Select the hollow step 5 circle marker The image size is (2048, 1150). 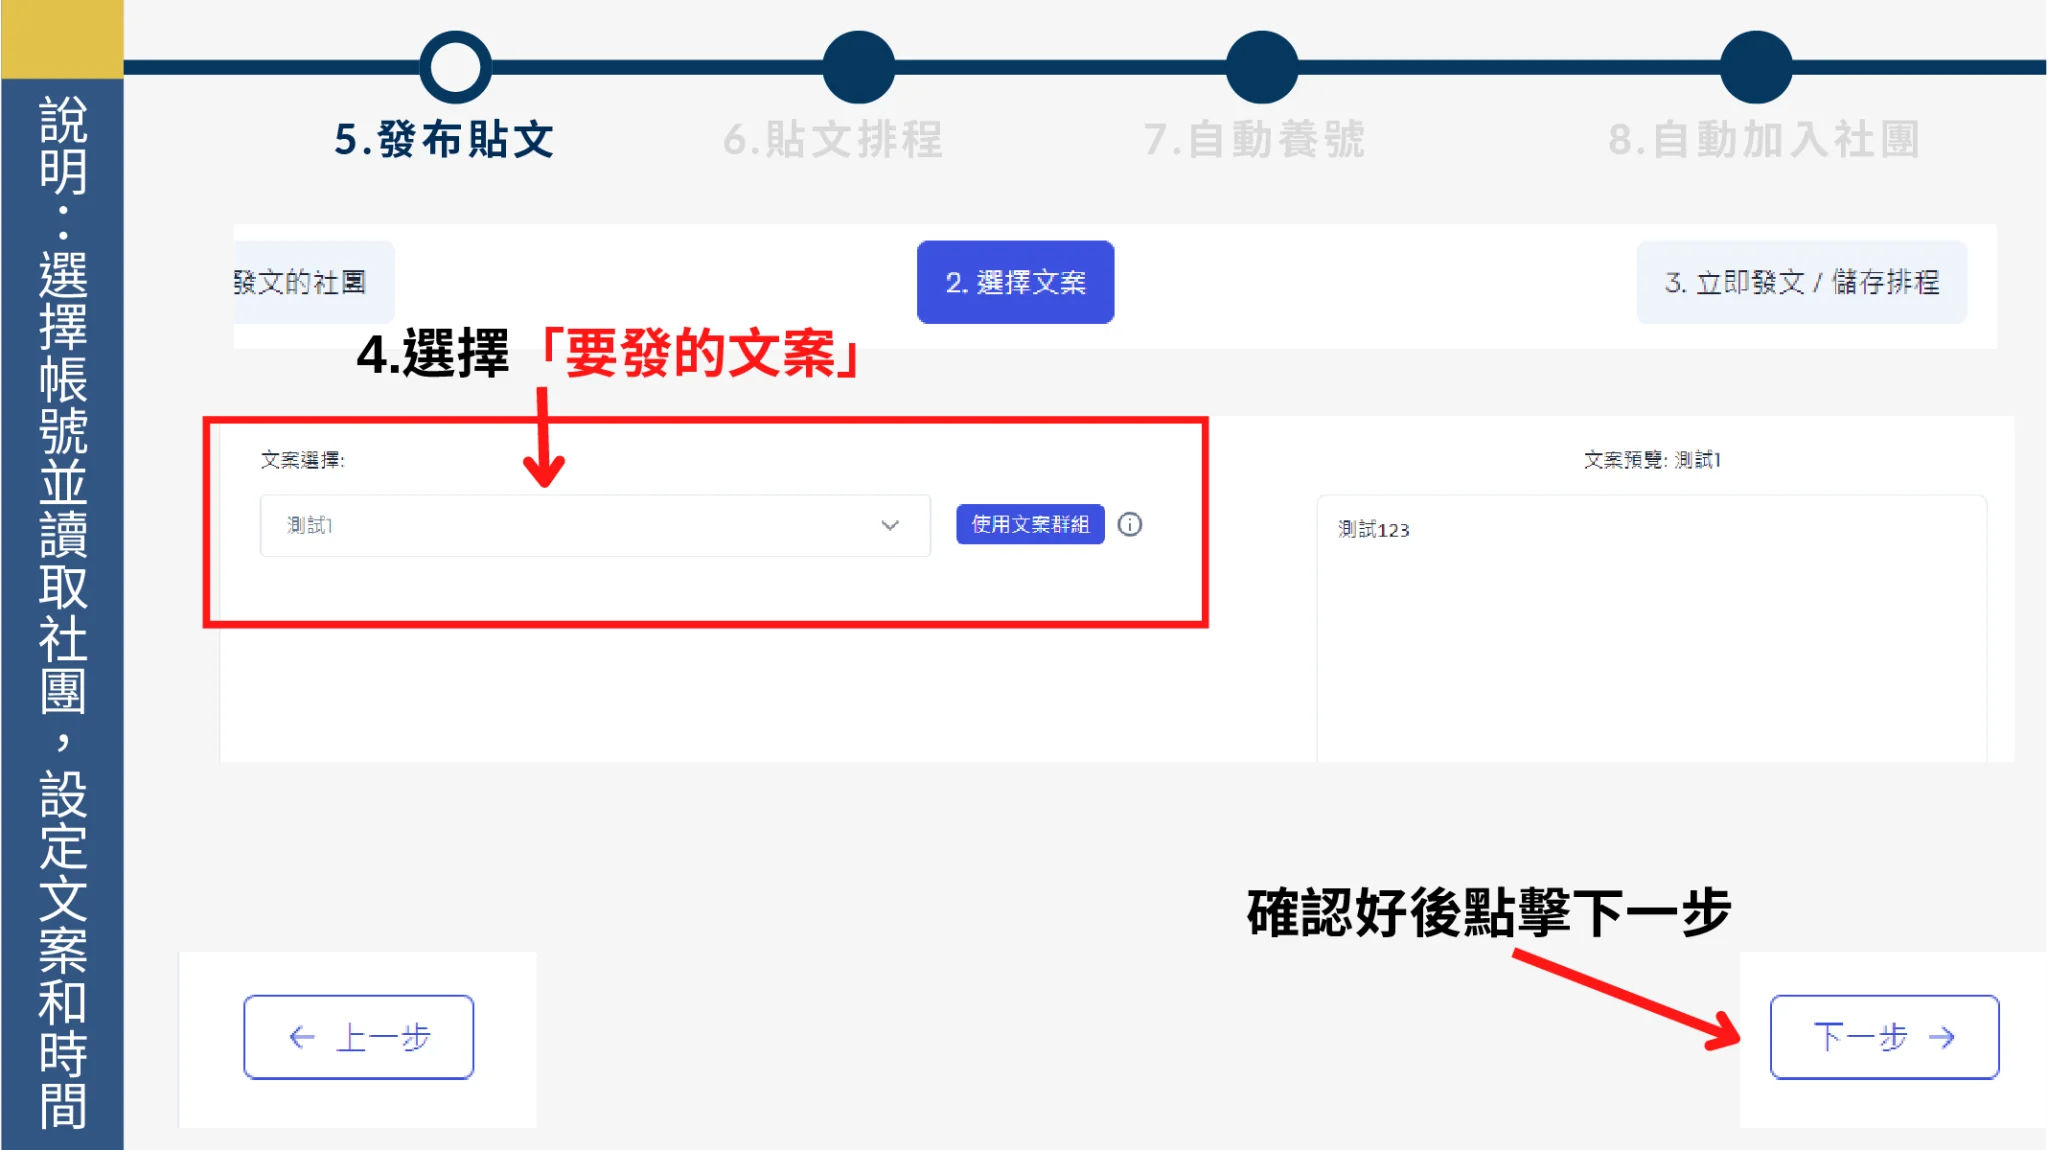click(455, 67)
